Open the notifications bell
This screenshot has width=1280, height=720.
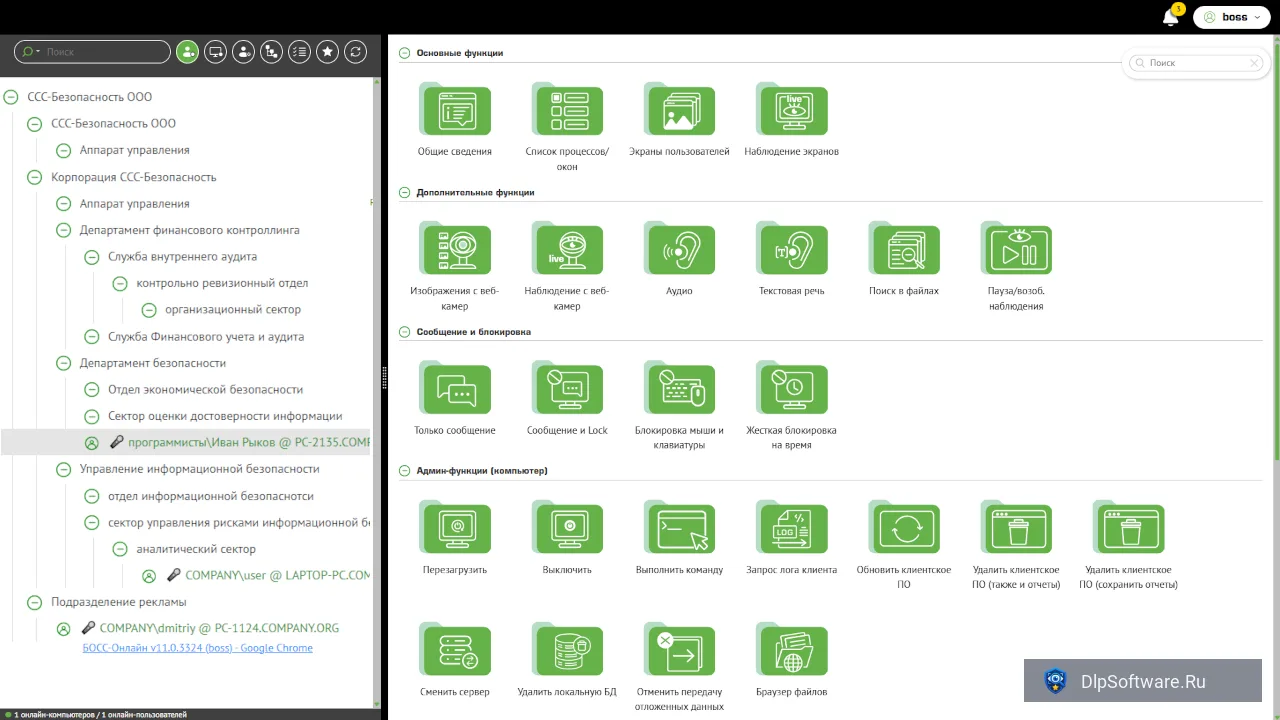pyautogui.click(x=1170, y=17)
